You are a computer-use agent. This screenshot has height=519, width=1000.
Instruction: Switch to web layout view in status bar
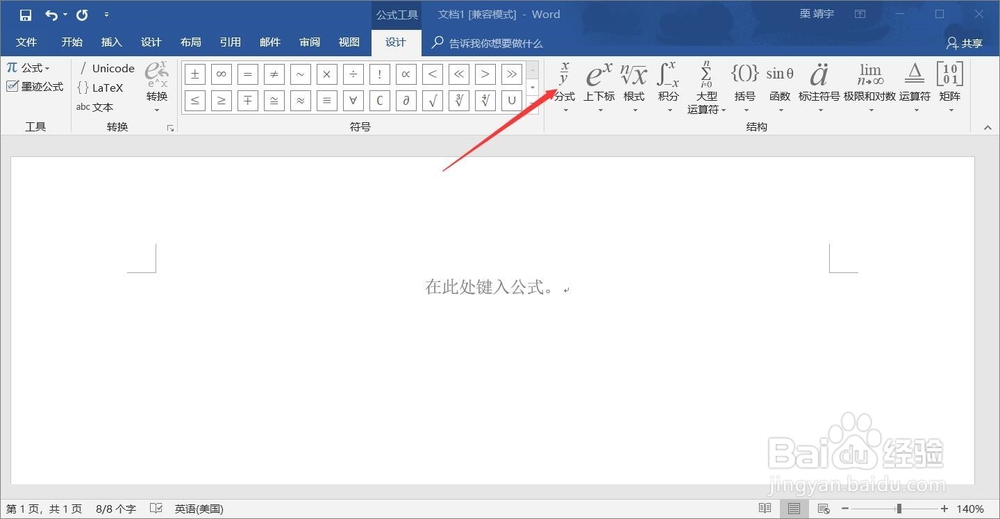click(823, 508)
